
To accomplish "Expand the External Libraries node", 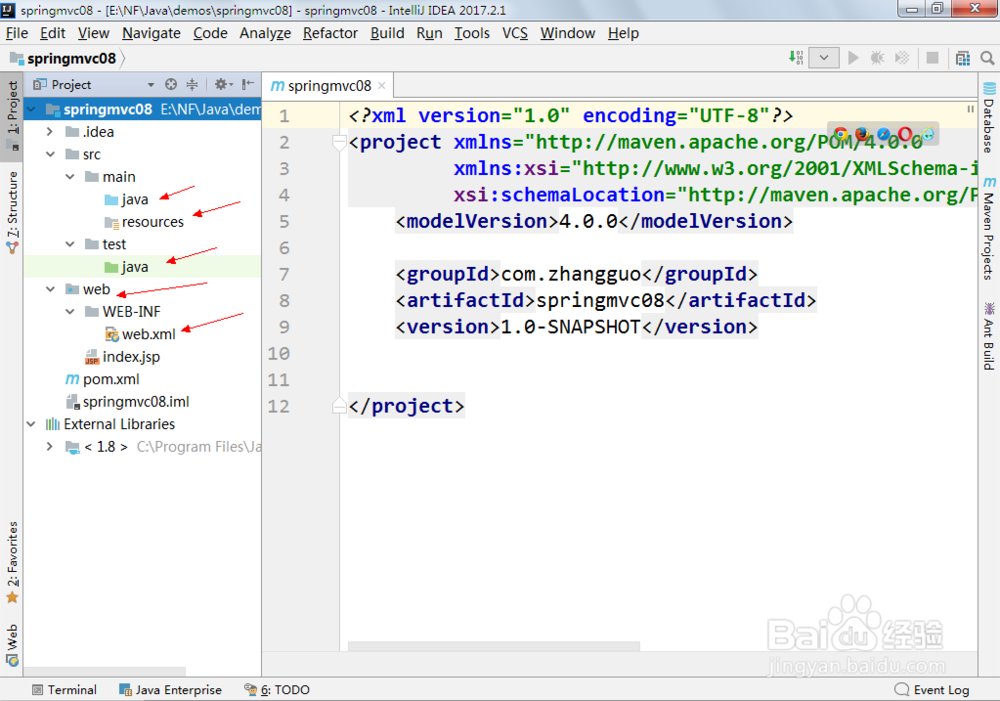I will (31, 423).
